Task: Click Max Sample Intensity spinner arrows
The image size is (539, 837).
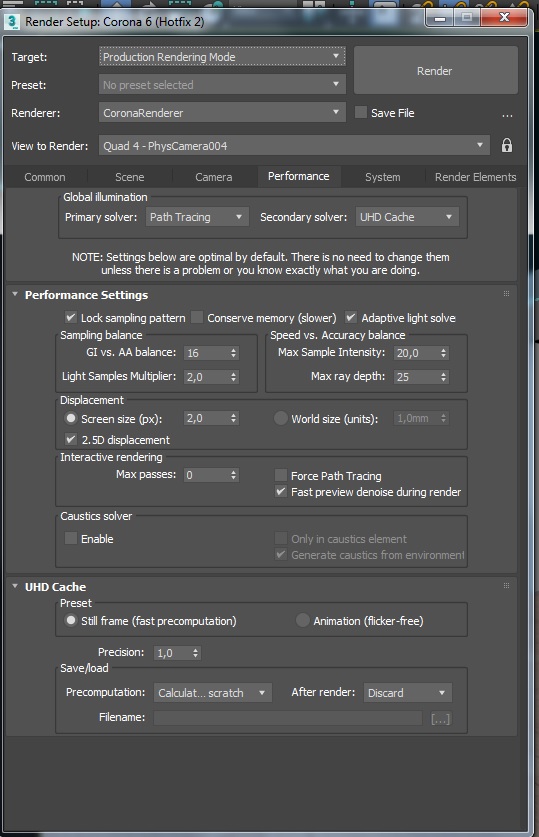Action: (x=443, y=353)
